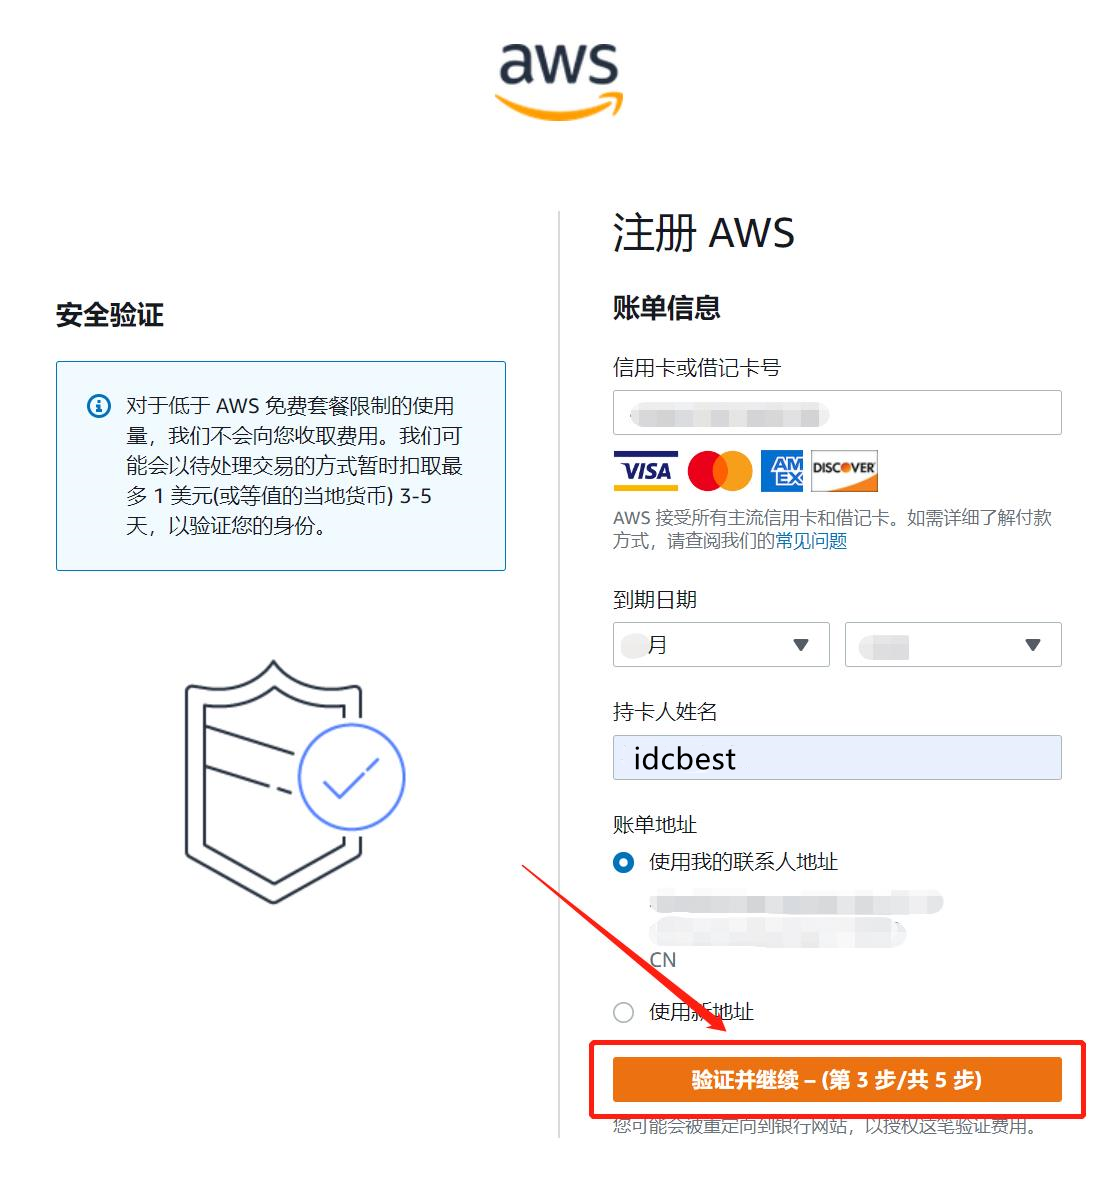Open the 常见问题 link
This screenshot has width=1116, height=1179.
pyautogui.click(x=811, y=541)
